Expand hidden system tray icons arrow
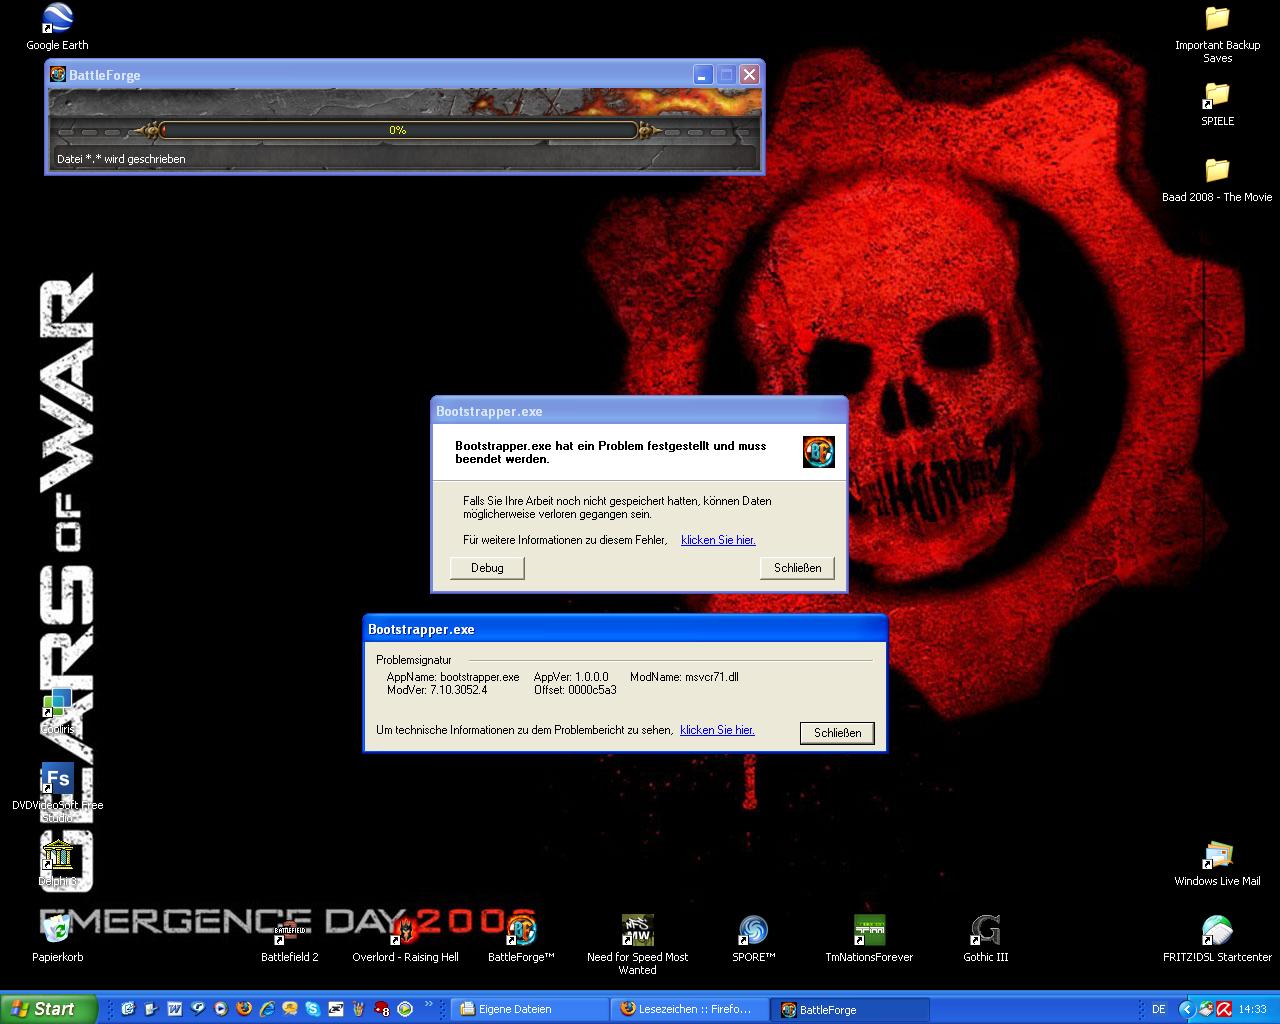The width and height of the screenshot is (1280, 1024). pos(1187,1009)
